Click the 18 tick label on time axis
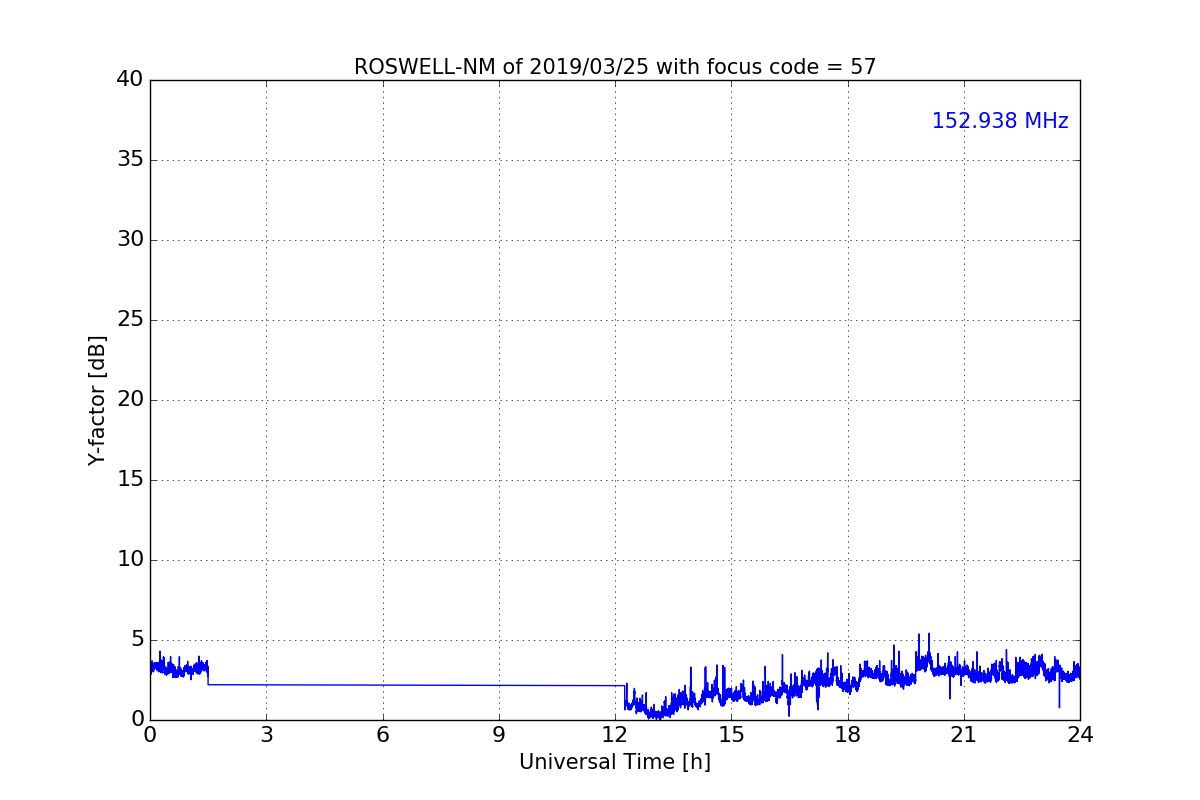Image resolution: width=1200 pixels, height=800 pixels. pos(848,735)
